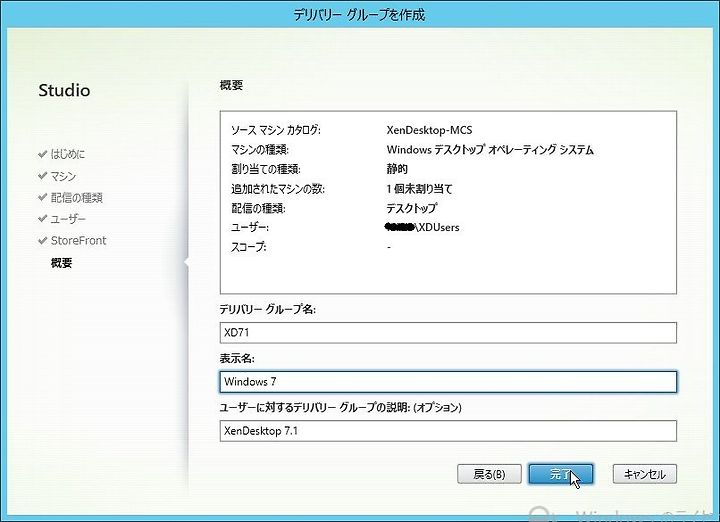Go to the はじめに wizard step
Image resolution: width=720 pixels, height=522 pixels.
pyautogui.click(x=68, y=154)
